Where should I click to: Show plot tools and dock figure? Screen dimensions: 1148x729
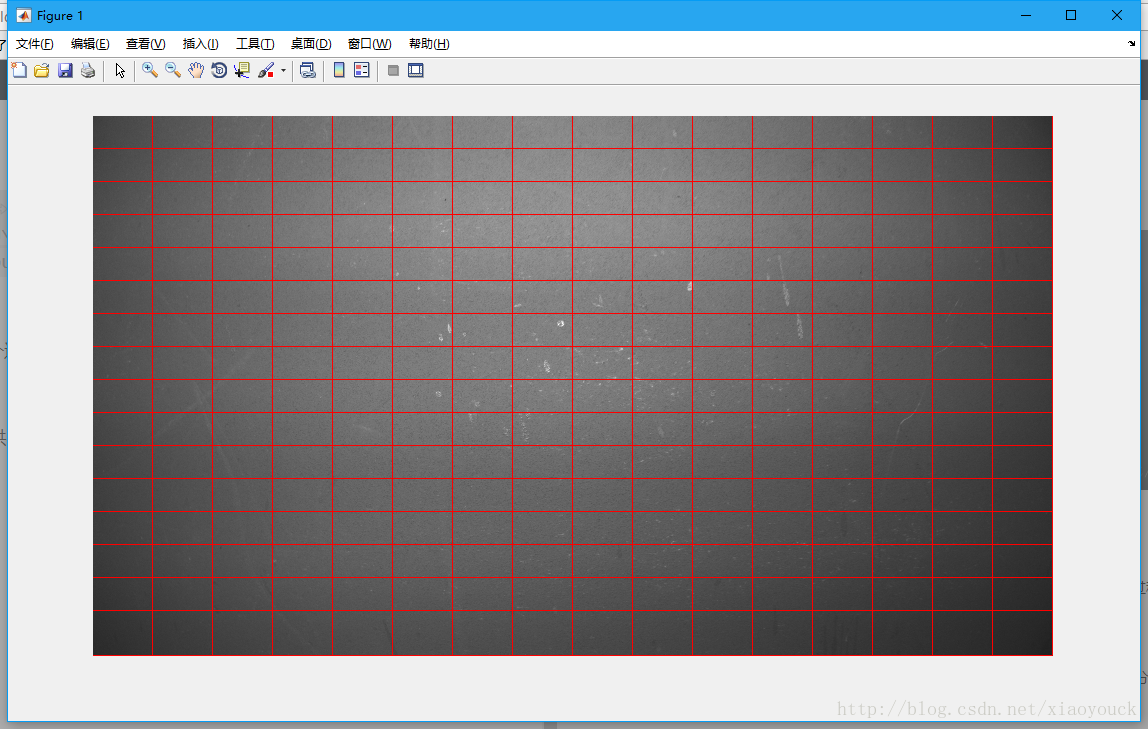click(x=416, y=70)
